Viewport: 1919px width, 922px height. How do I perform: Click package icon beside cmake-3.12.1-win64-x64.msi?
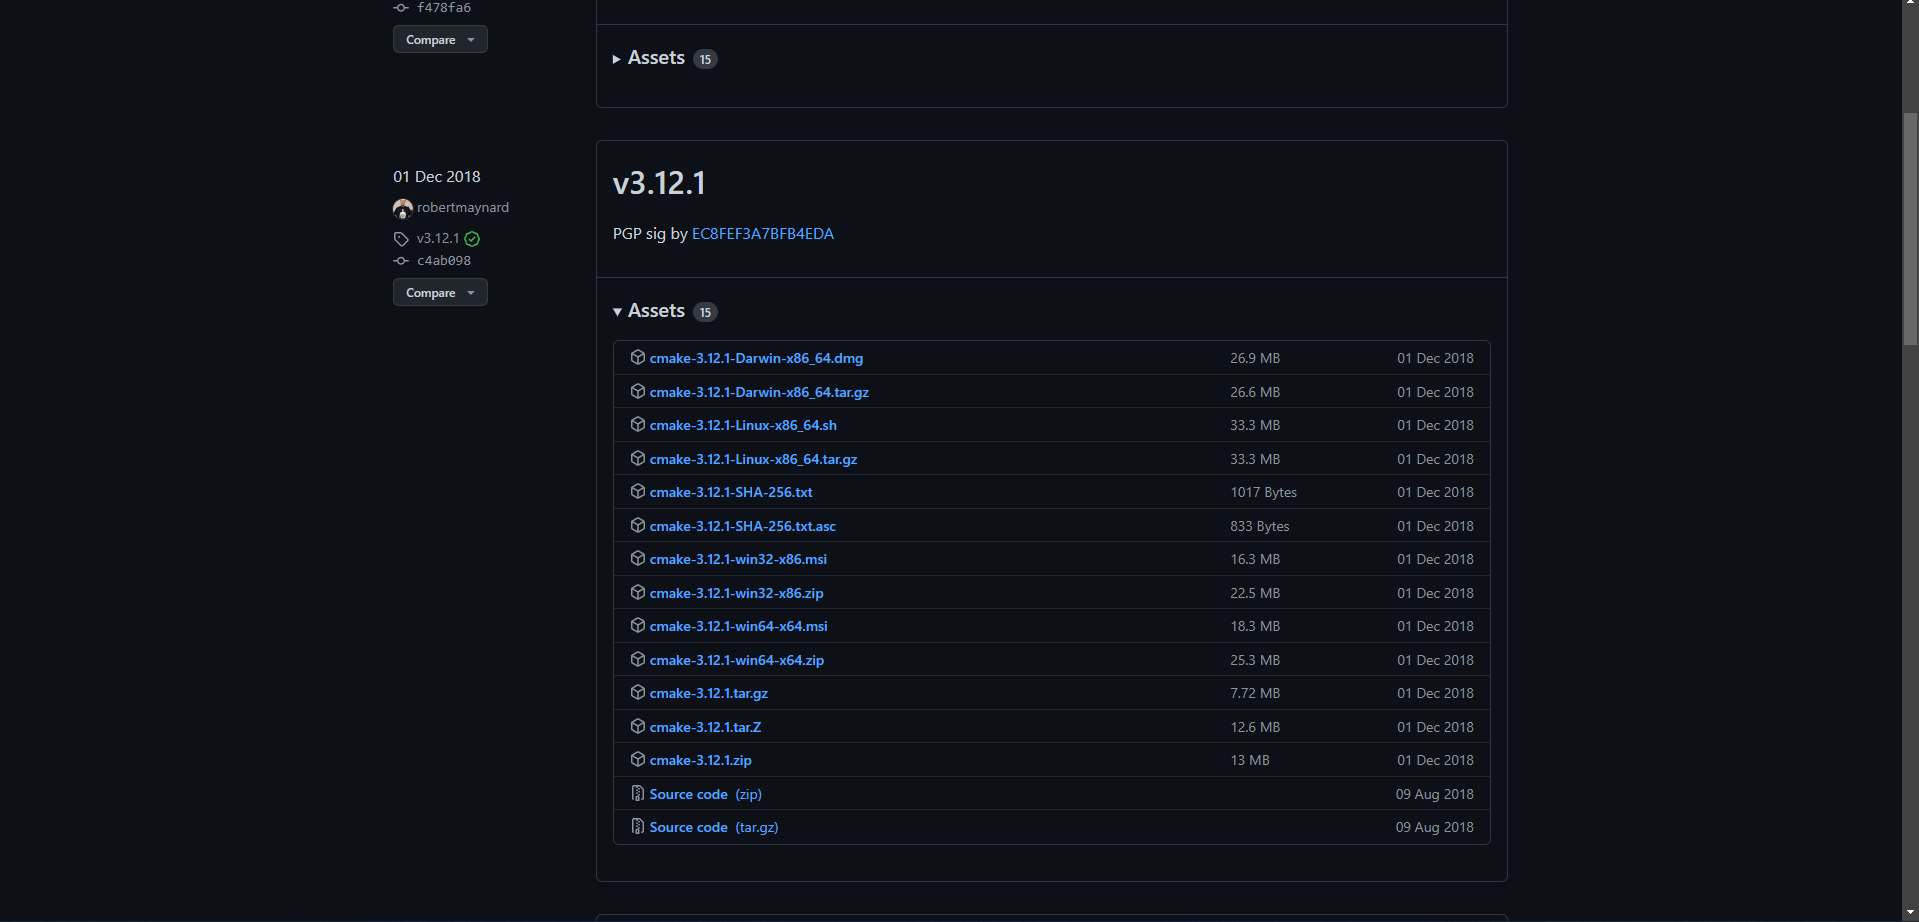pos(637,625)
